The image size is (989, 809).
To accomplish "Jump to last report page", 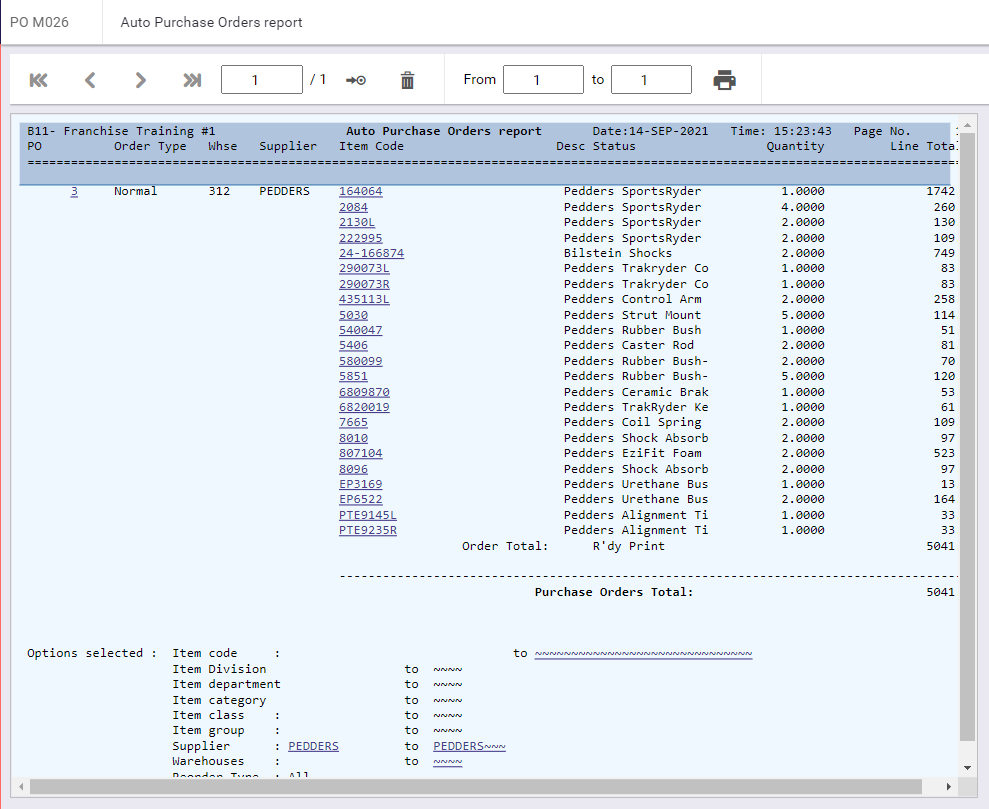I will [192, 80].
